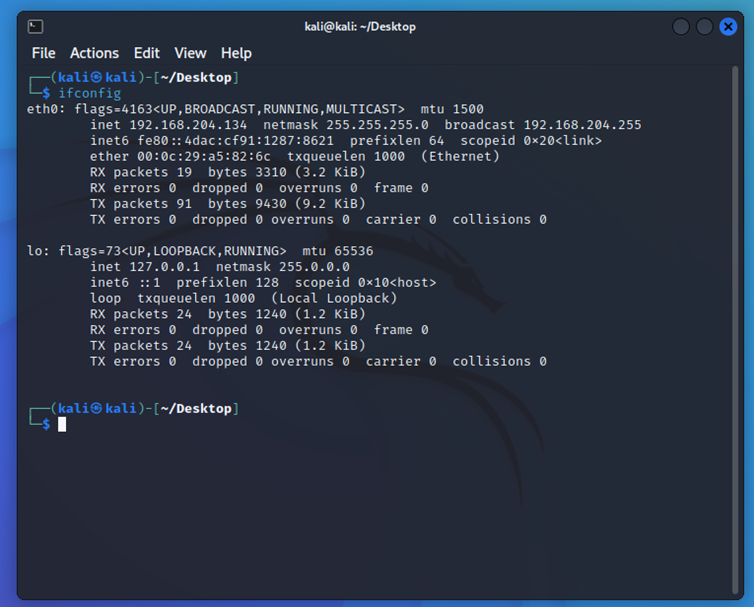Open the View menu
The height and width of the screenshot is (607, 754).
[x=190, y=53]
